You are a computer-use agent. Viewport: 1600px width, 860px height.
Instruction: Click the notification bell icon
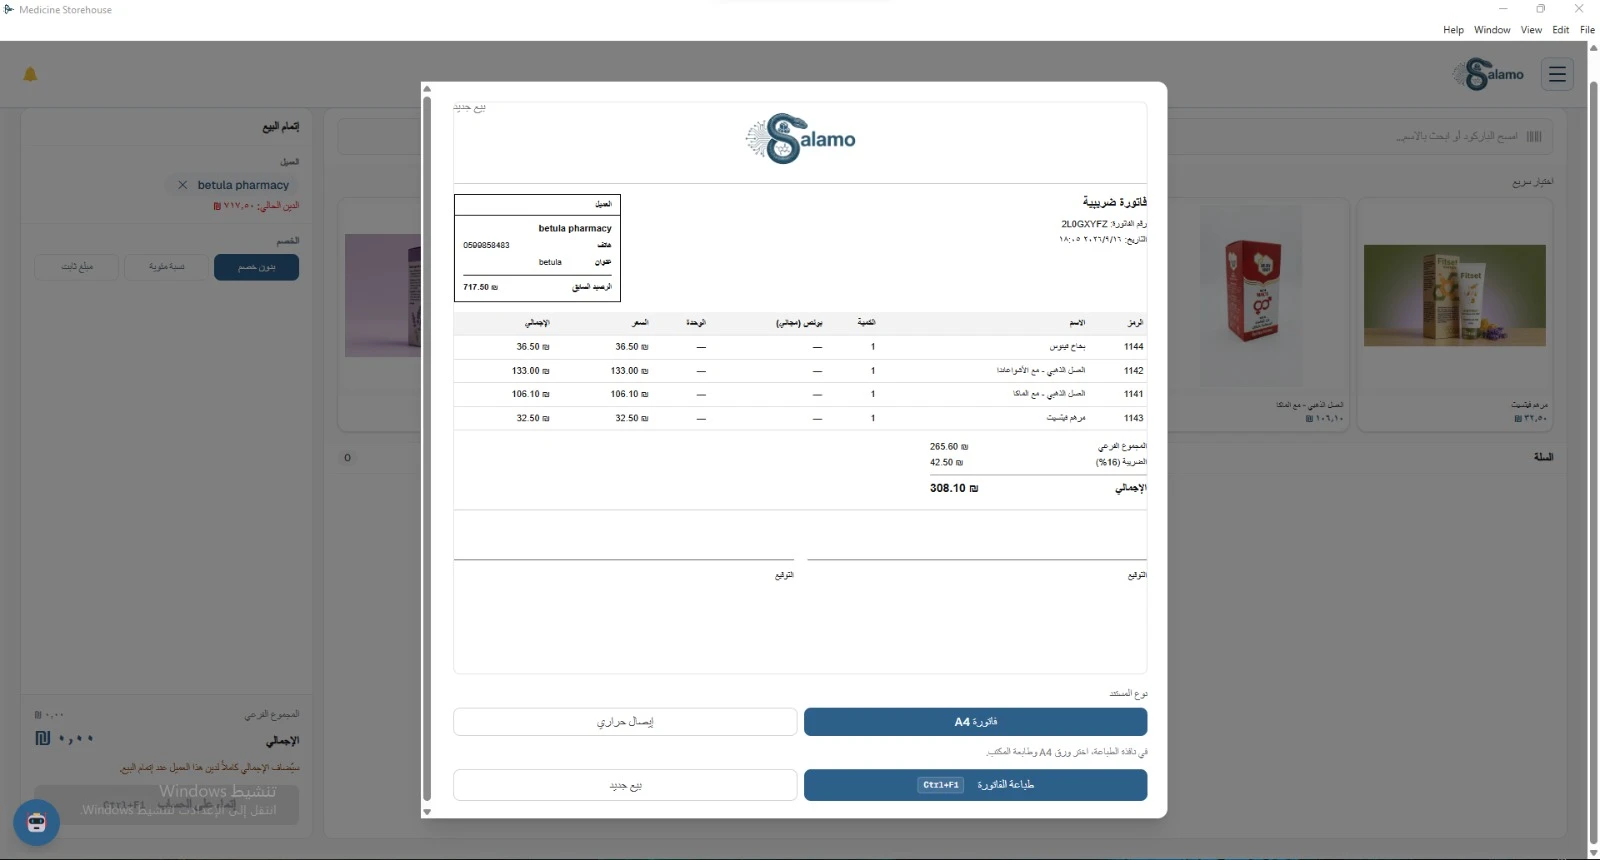tap(30, 74)
